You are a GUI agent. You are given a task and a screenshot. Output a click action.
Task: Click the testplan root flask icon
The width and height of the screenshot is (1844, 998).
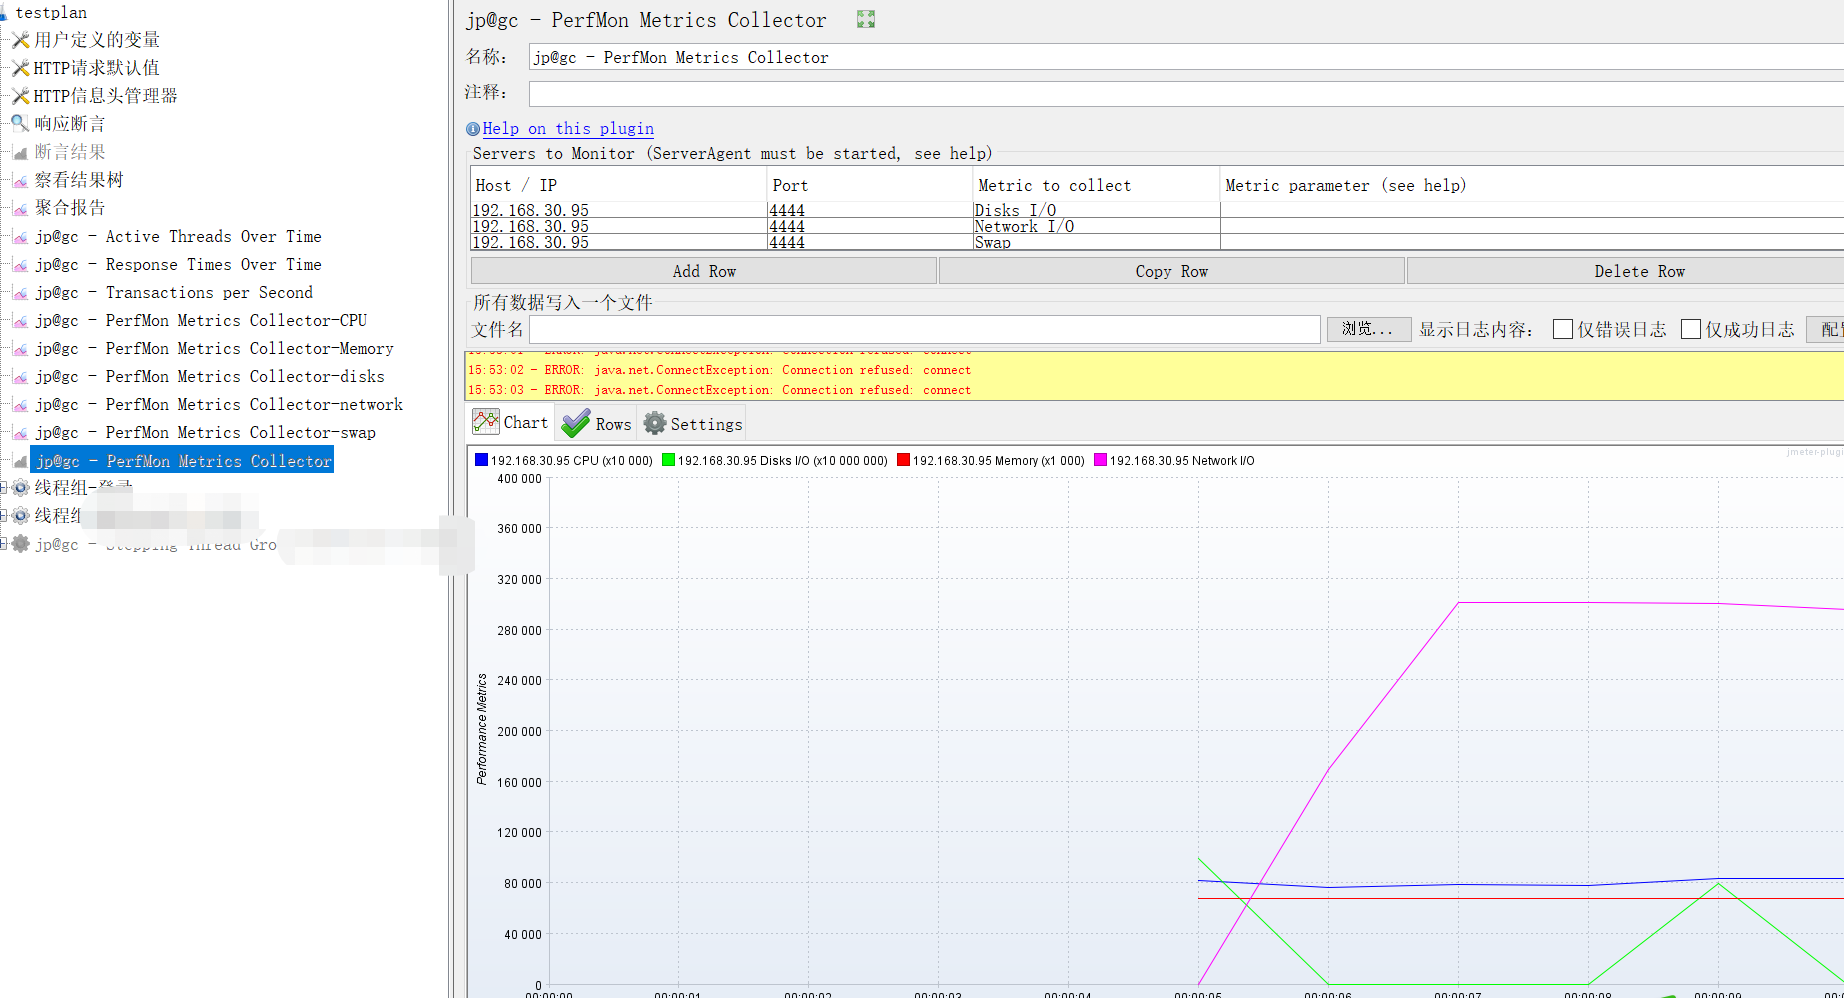(x=4, y=12)
